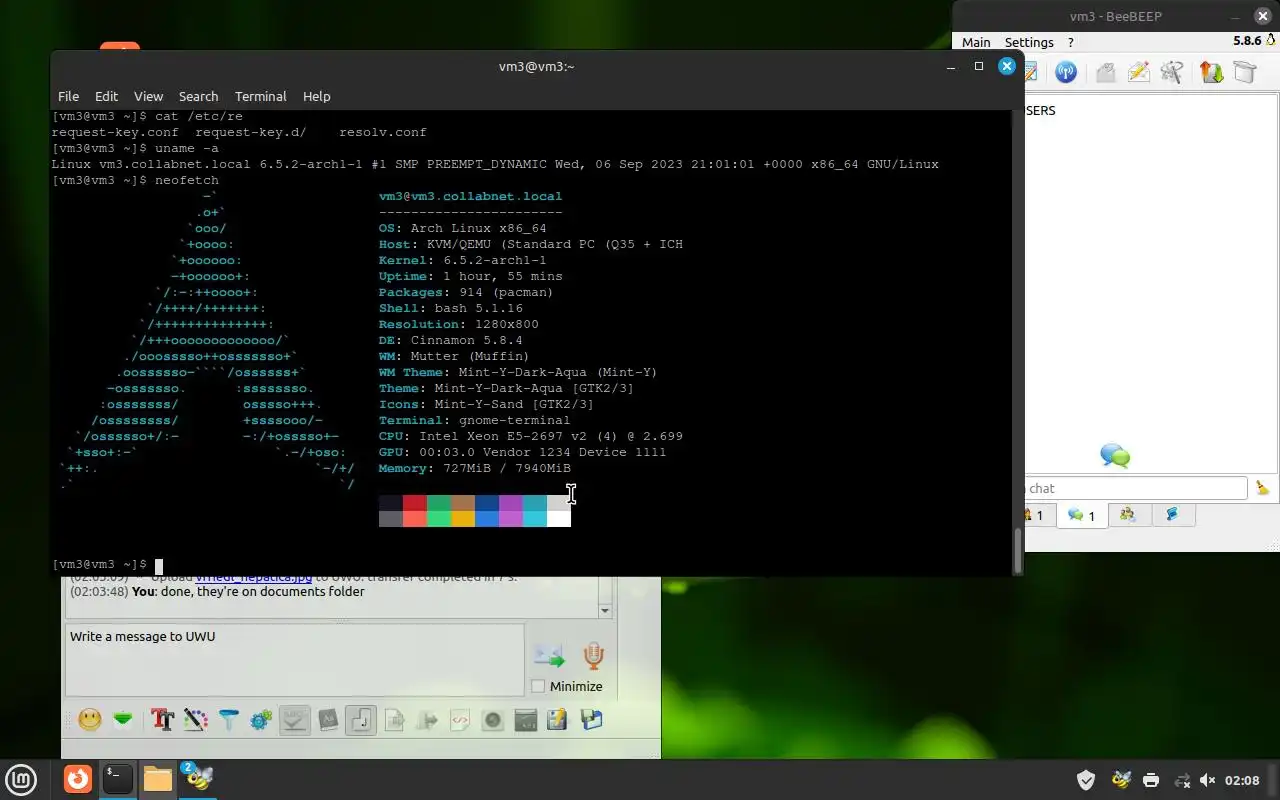Click the grayed envelope icon in BeeBEEP toolbar
Viewport: 1280px width, 800px height.
[1105, 72]
